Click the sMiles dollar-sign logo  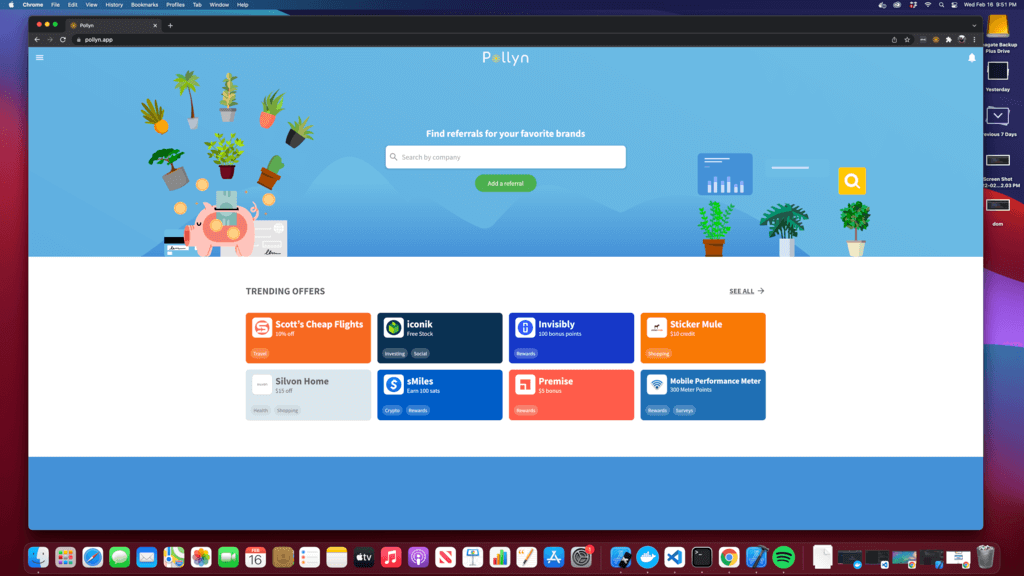(x=394, y=385)
